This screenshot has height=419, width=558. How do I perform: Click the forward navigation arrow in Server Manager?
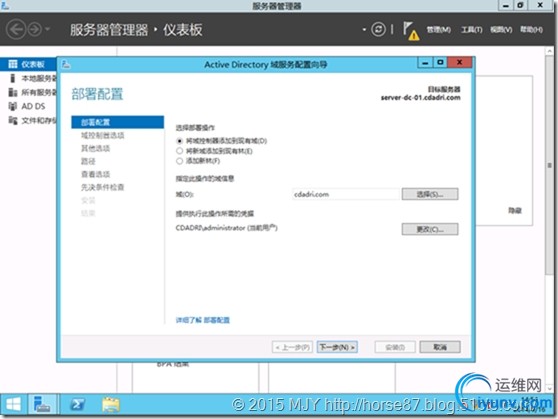click(35, 29)
